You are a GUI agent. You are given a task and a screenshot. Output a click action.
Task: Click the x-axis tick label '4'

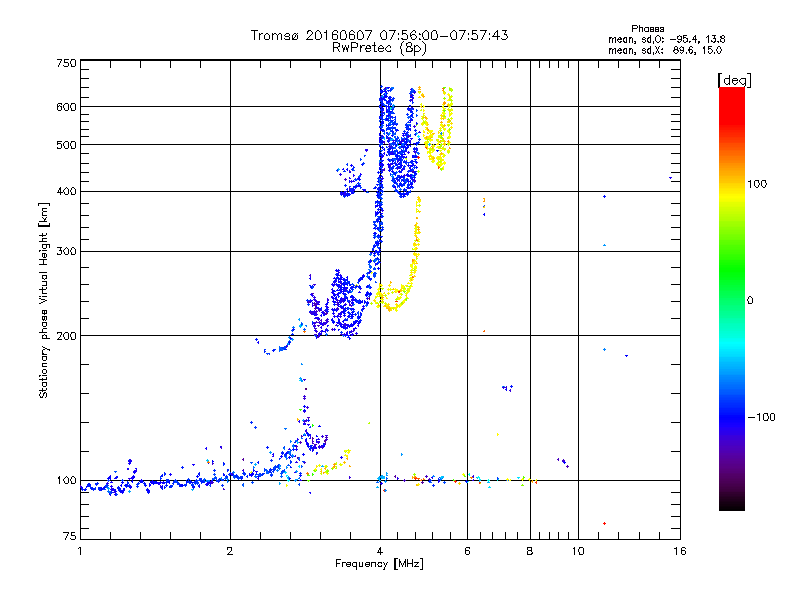pos(380,551)
